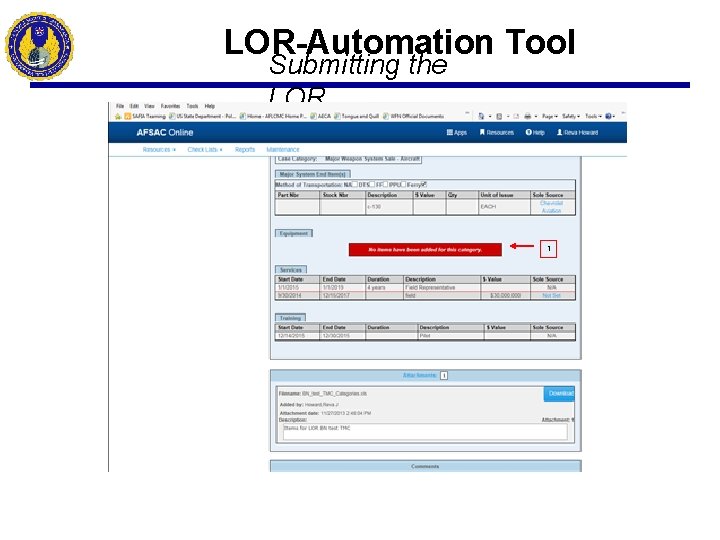This screenshot has width=720, height=540.
Task: Open the Reva Howard user profile
Action: pos(577,132)
